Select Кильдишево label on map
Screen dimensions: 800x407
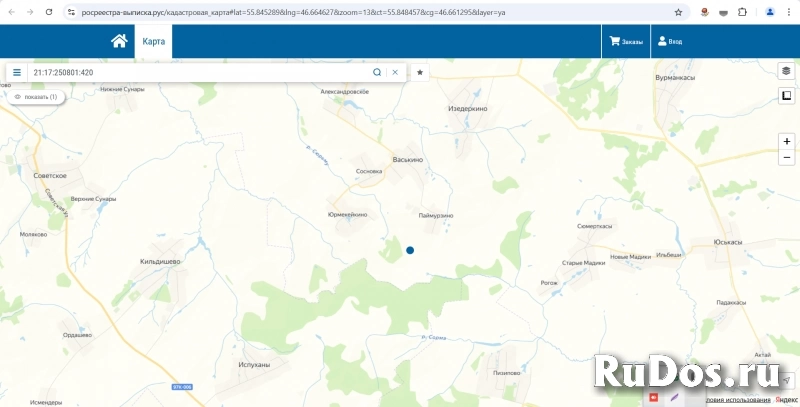click(x=160, y=261)
